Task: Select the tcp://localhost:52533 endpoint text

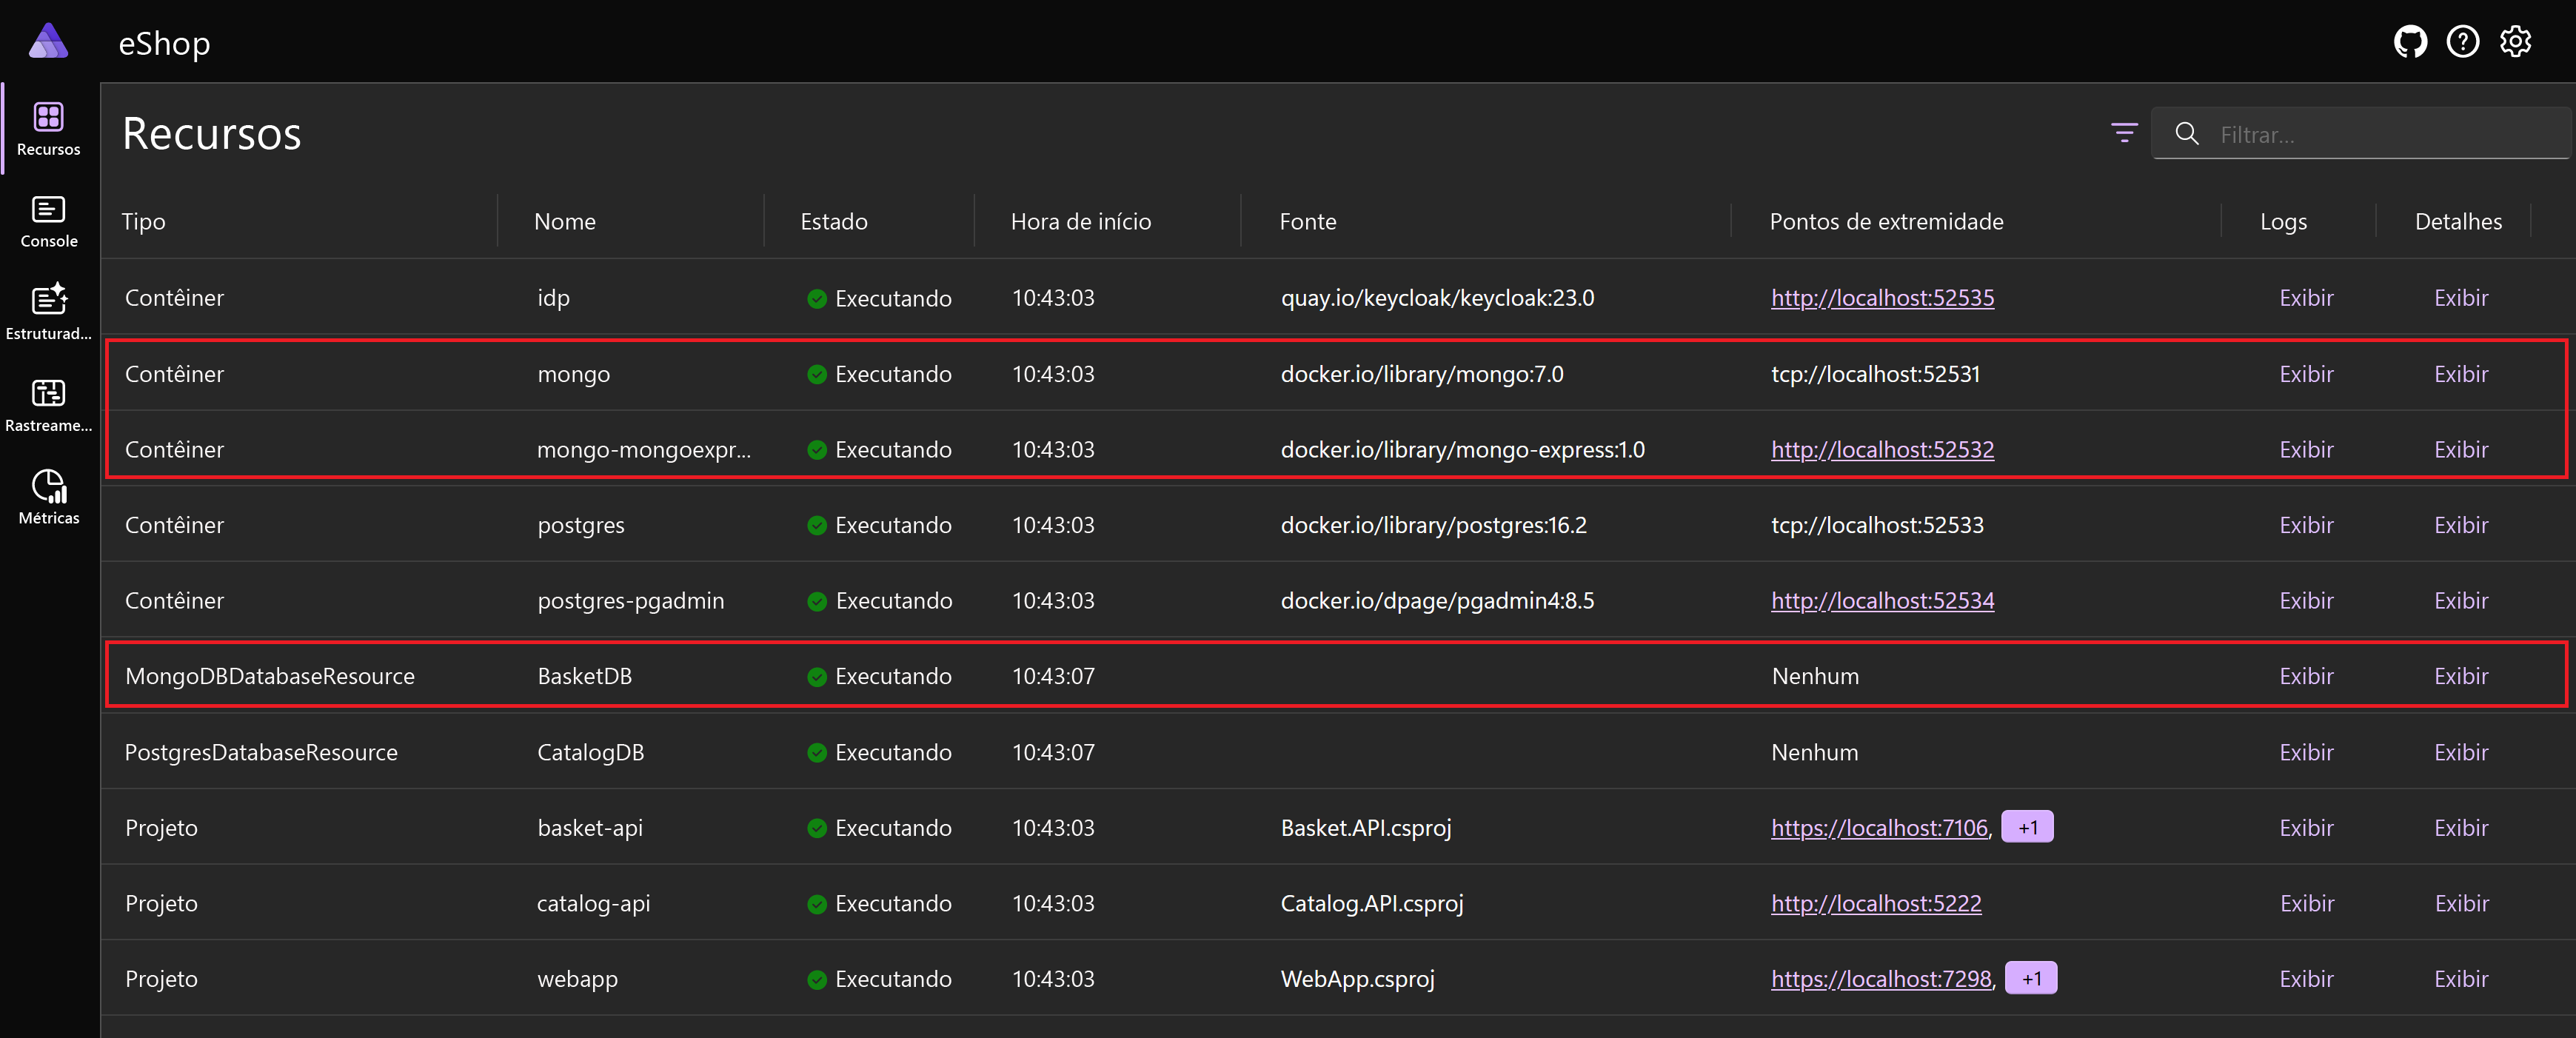Action: pyautogui.click(x=1877, y=525)
